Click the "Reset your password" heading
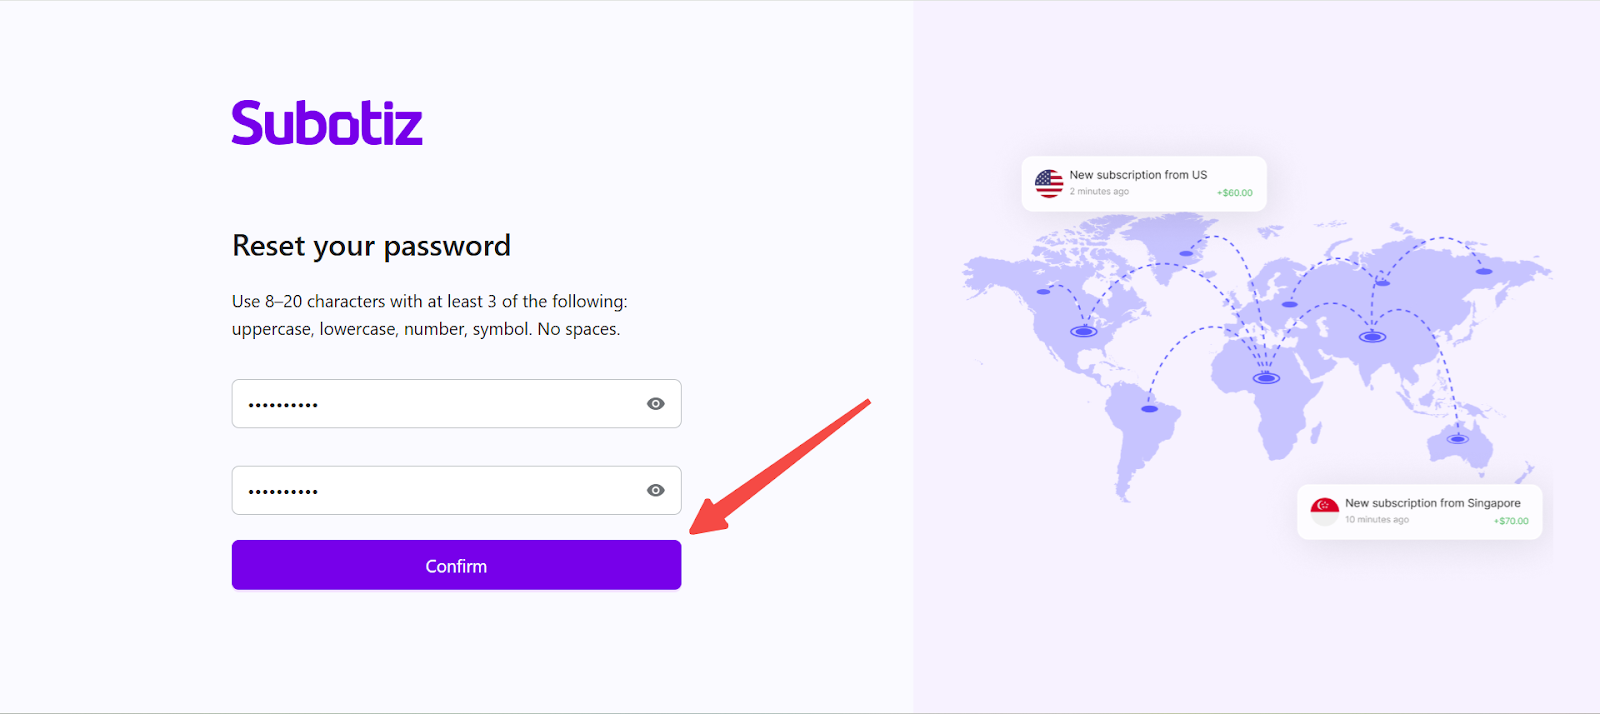The height and width of the screenshot is (714, 1600). click(x=371, y=246)
